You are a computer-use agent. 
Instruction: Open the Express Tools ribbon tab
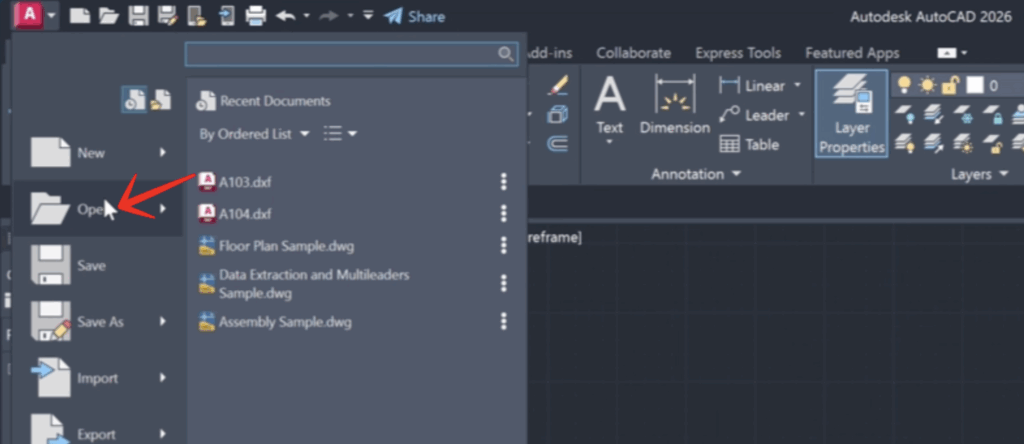(737, 53)
